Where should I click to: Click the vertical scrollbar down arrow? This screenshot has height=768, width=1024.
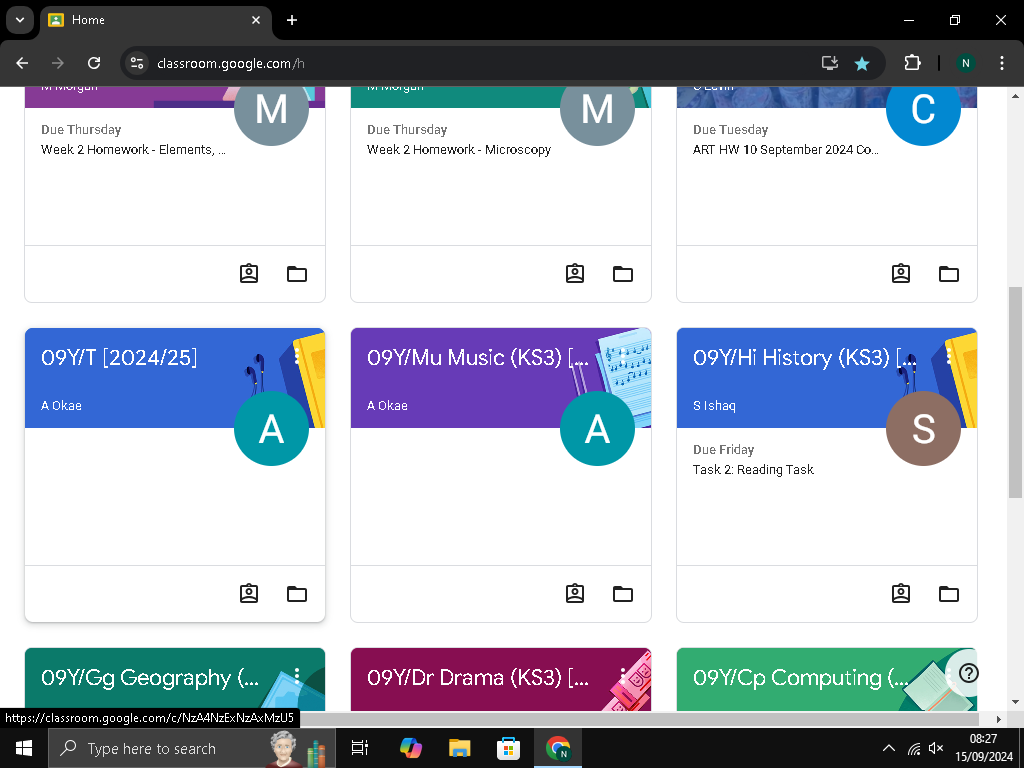point(1015,703)
